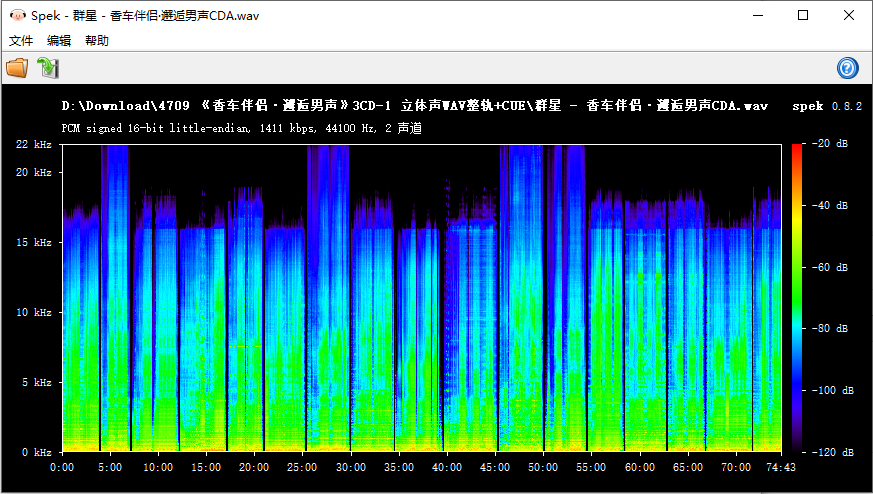Viewport: 873px width, 494px height.
Task: Click the 0:00 time axis label
Action: coord(62,467)
